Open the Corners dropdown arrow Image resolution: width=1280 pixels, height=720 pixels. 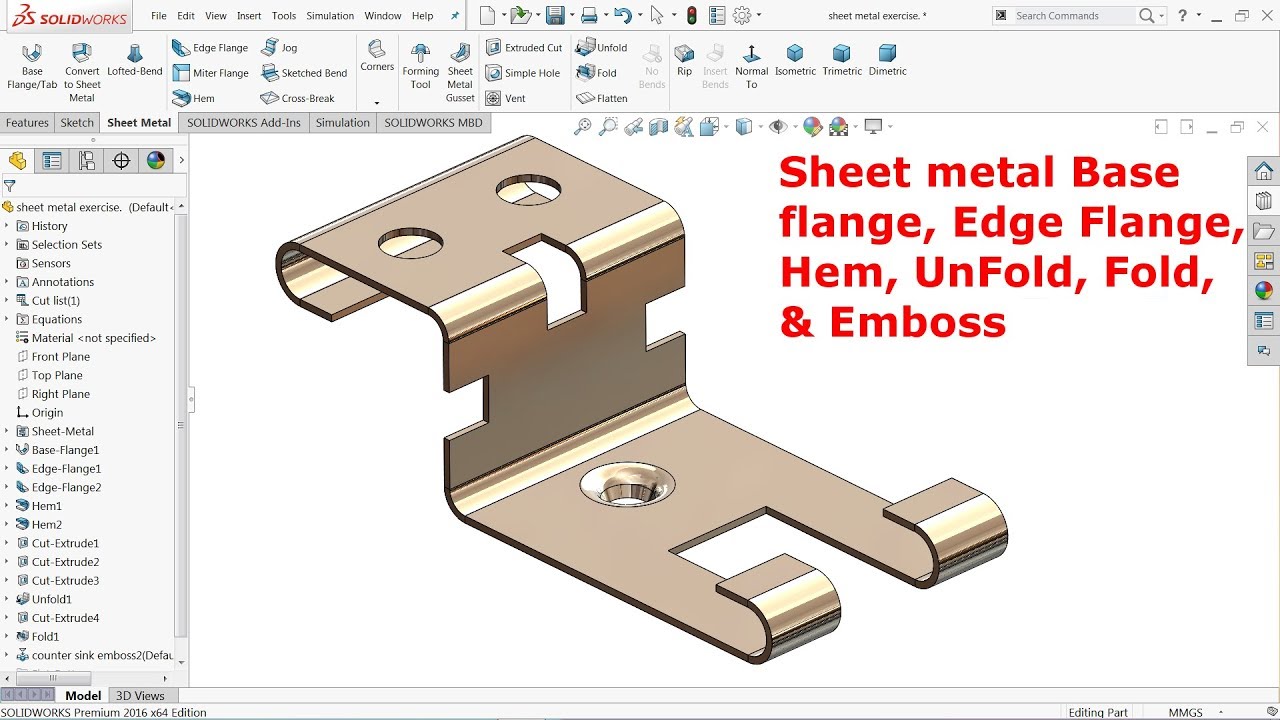coord(377,102)
